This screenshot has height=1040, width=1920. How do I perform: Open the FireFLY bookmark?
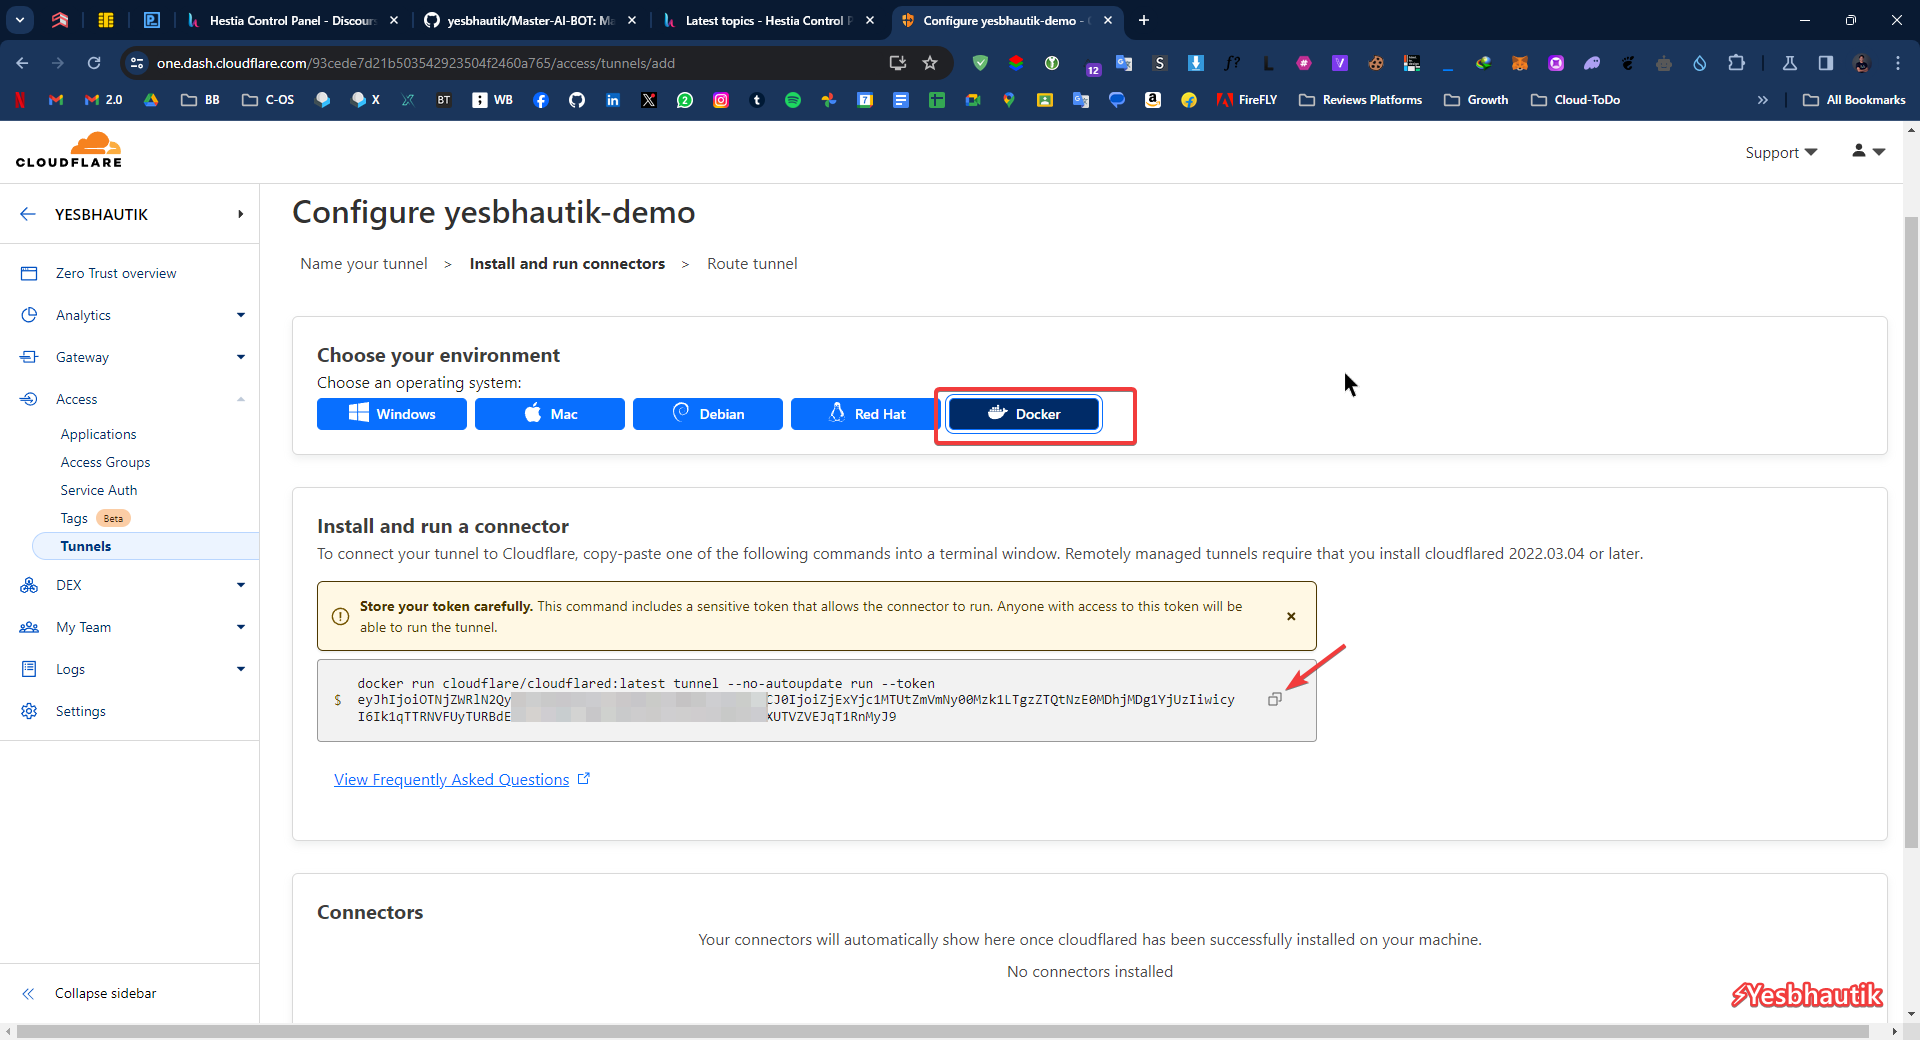click(x=1247, y=100)
